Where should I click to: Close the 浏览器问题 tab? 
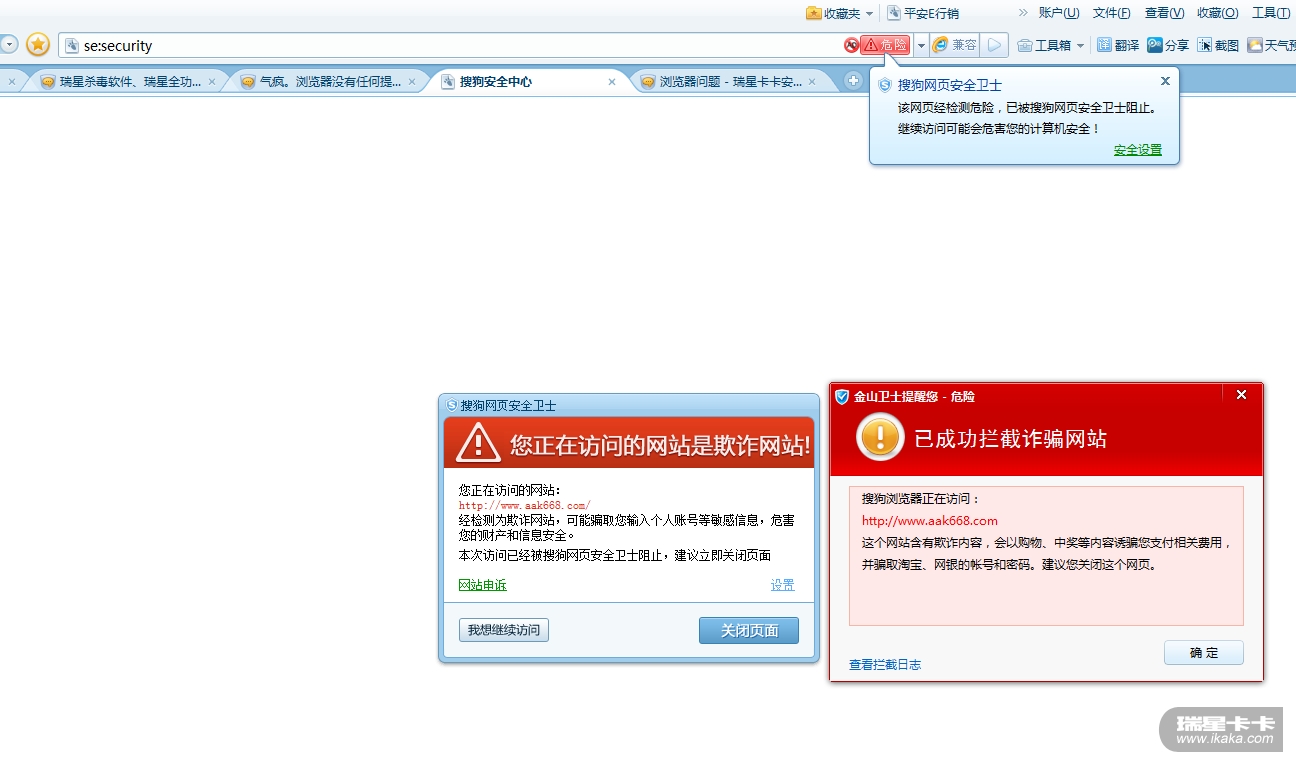tap(812, 82)
